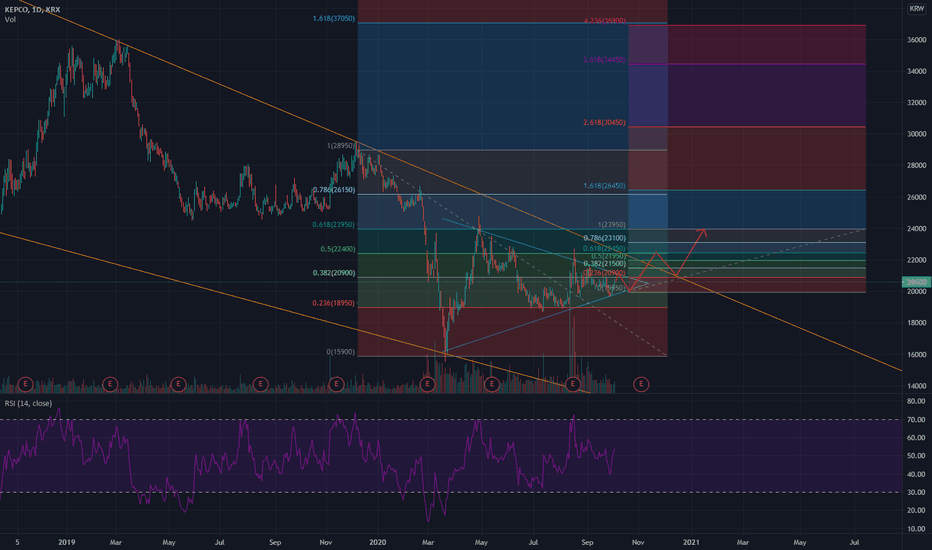This screenshot has height=550, width=932.
Task: Click 60.00 on the RSI scale
Action: 917,438
